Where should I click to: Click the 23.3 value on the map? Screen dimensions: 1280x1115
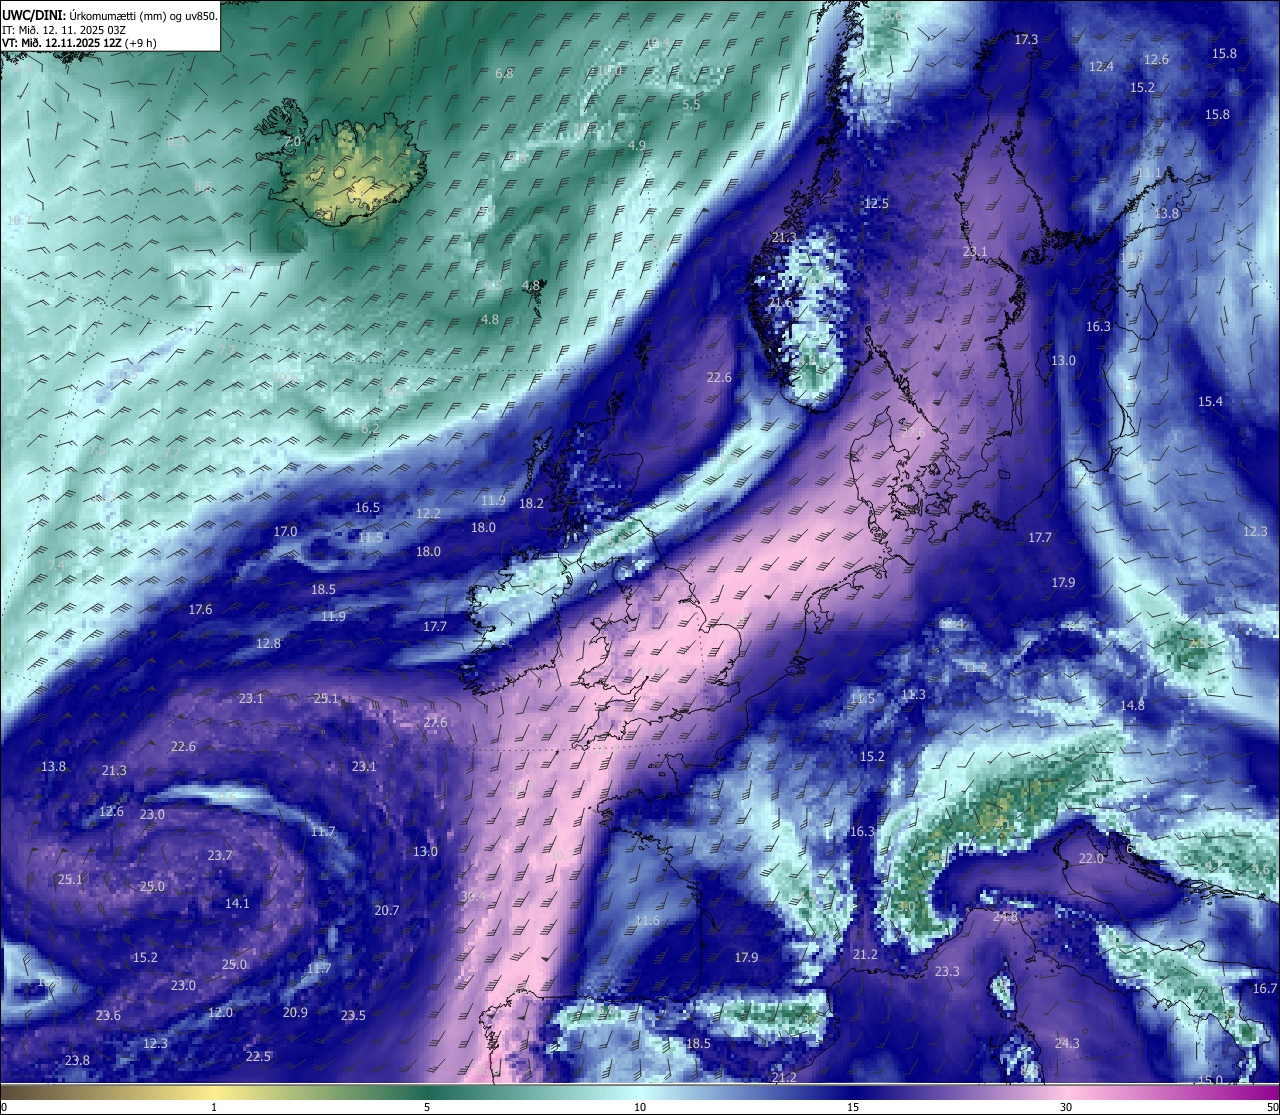(947, 971)
